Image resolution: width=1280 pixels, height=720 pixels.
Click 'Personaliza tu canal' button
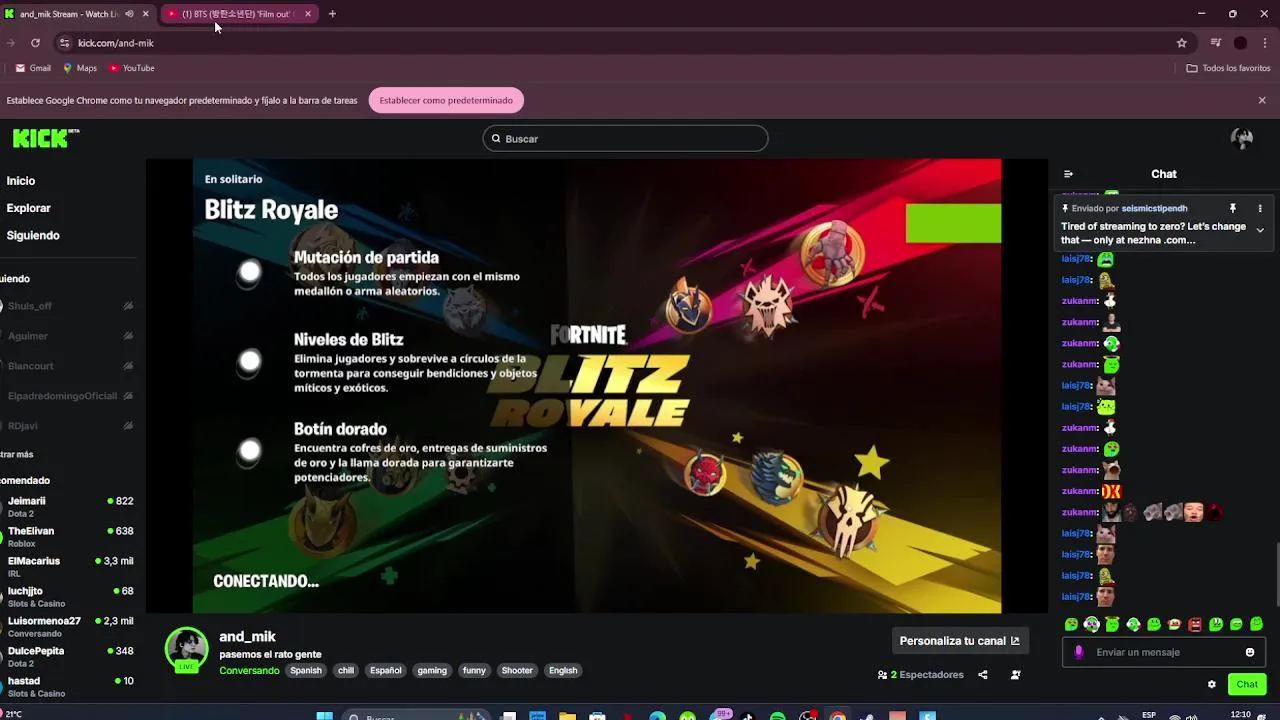[x=959, y=641]
